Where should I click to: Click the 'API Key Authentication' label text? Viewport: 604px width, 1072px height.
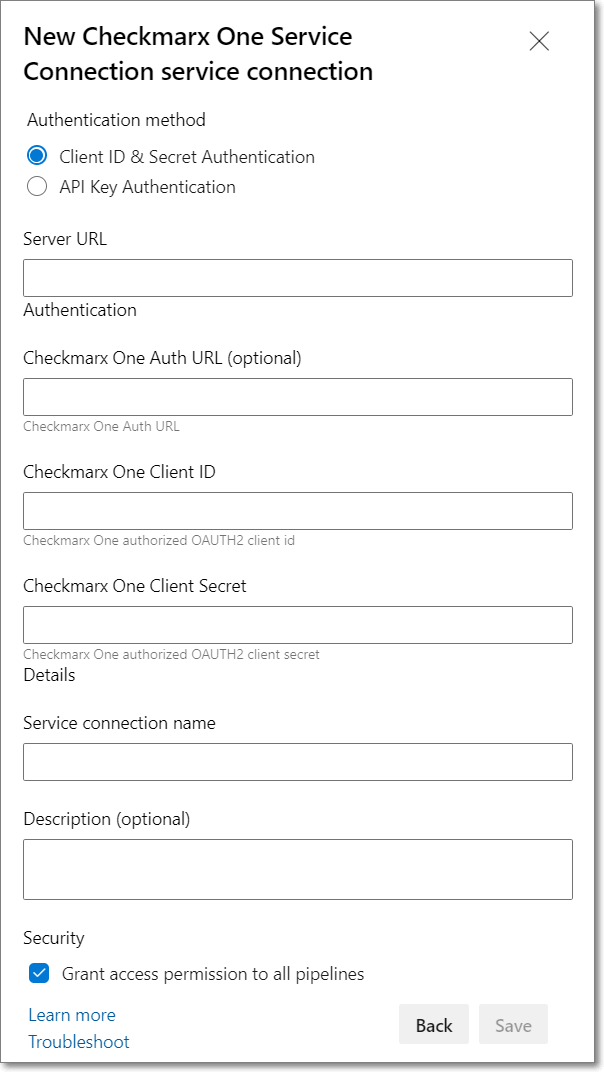(147, 187)
